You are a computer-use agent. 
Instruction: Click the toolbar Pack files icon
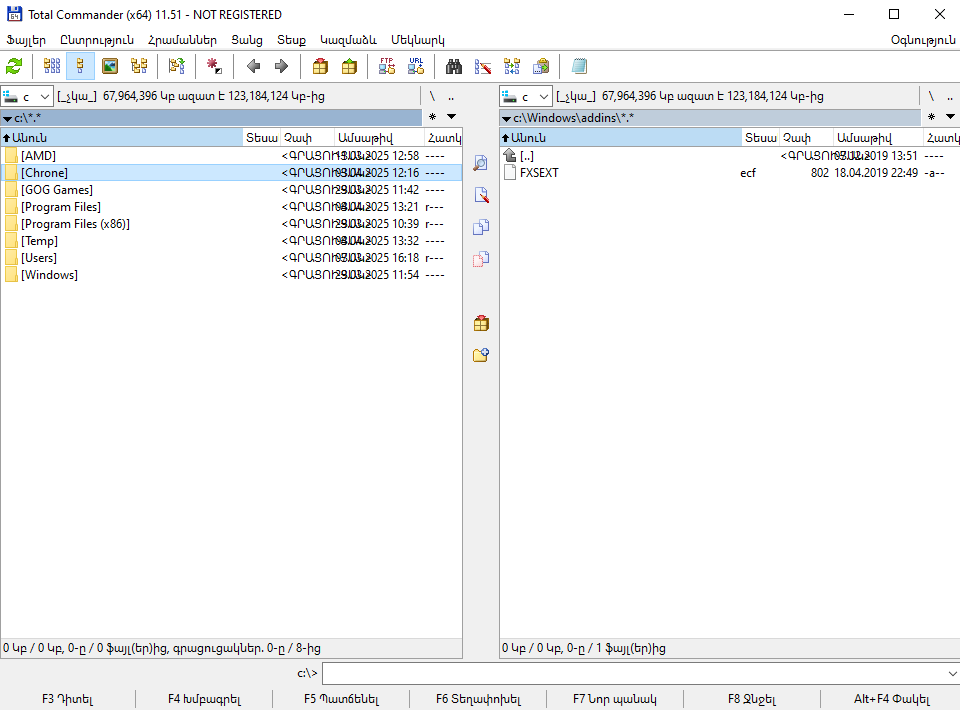pyautogui.click(x=320, y=66)
